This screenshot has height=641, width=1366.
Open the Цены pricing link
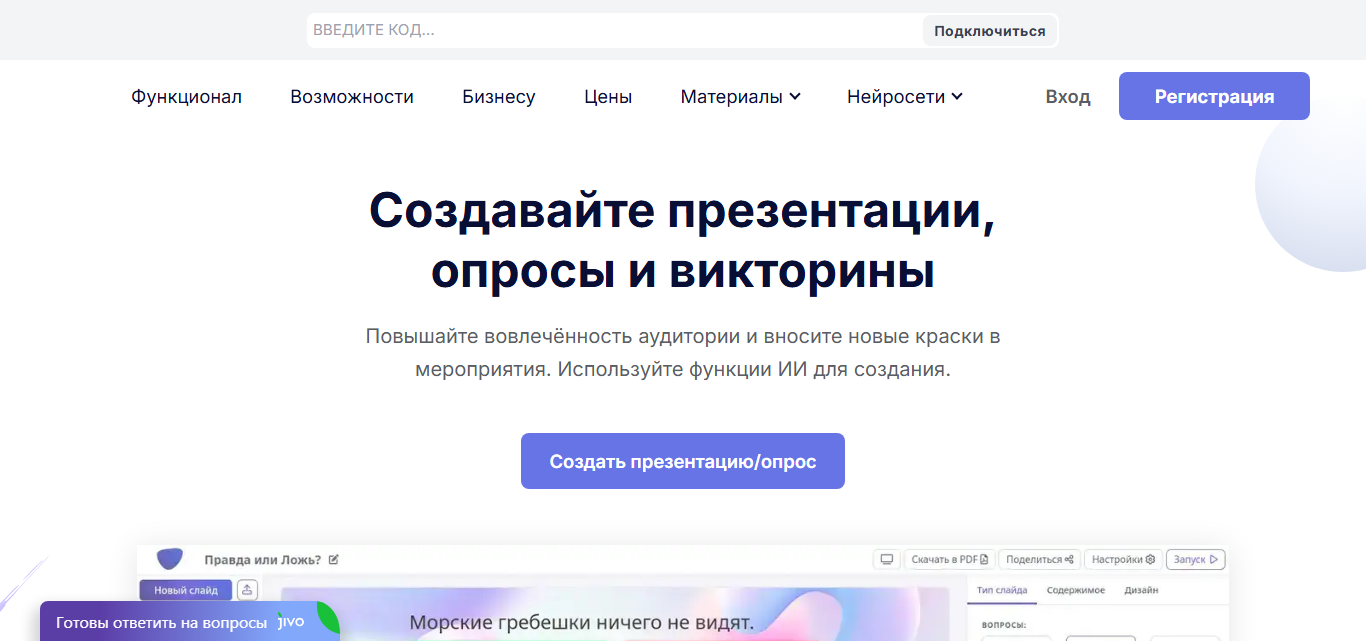tap(608, 97)
